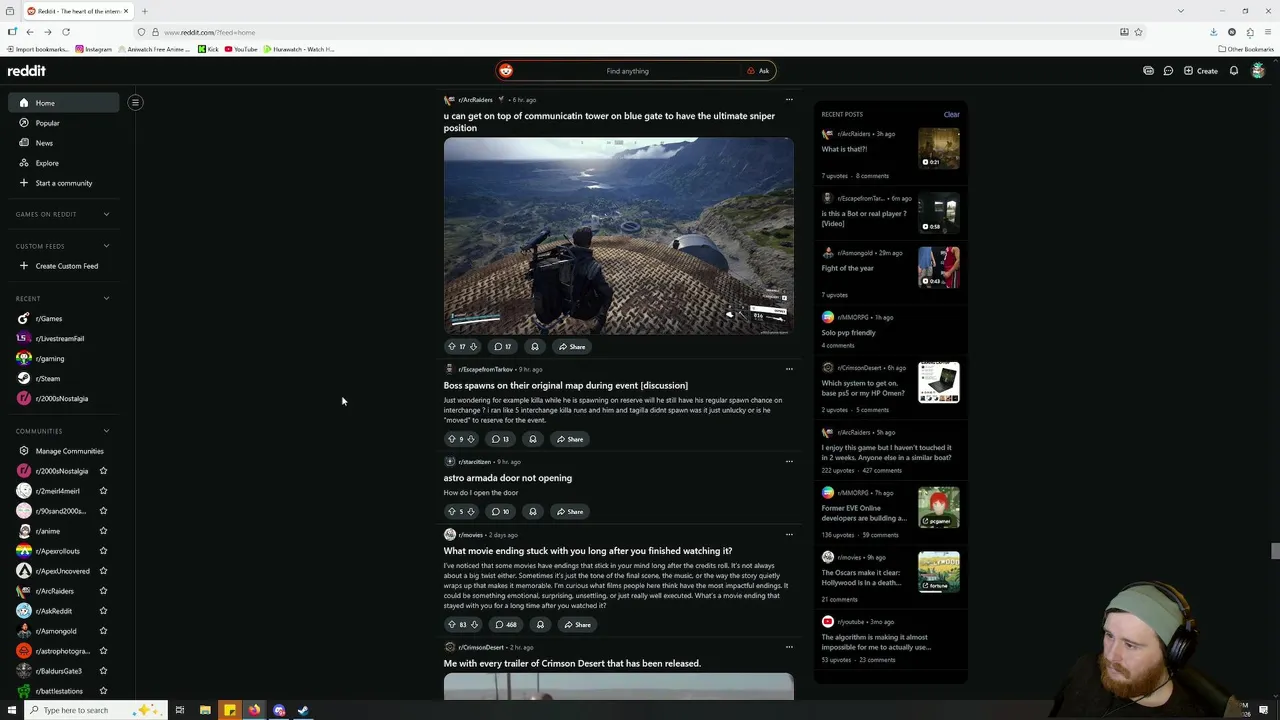Toggle favorite star for r/90sand2000s
This screenshot has width=1280, height=720.
pos(103,511)
